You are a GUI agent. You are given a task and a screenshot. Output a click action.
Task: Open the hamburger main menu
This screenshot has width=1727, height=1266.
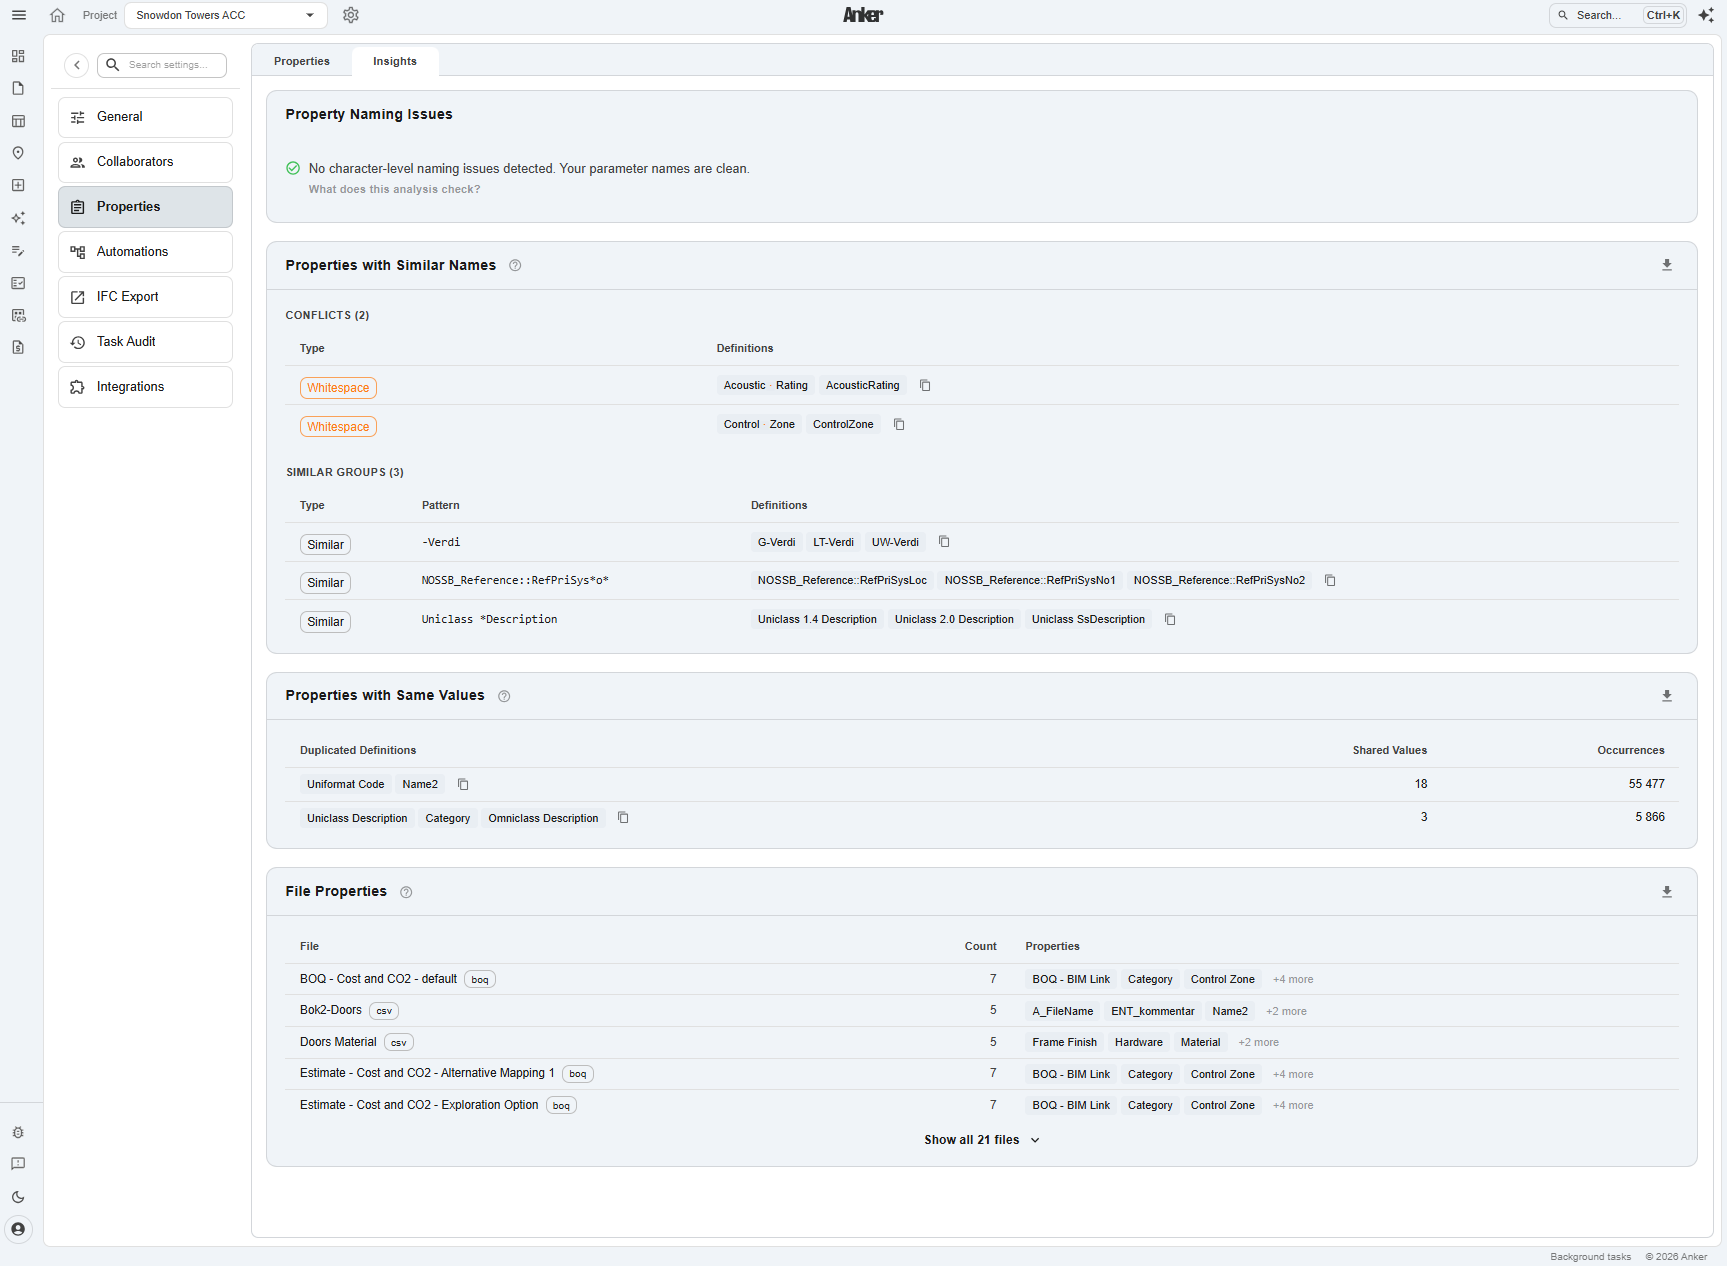(x=19, y=15)
